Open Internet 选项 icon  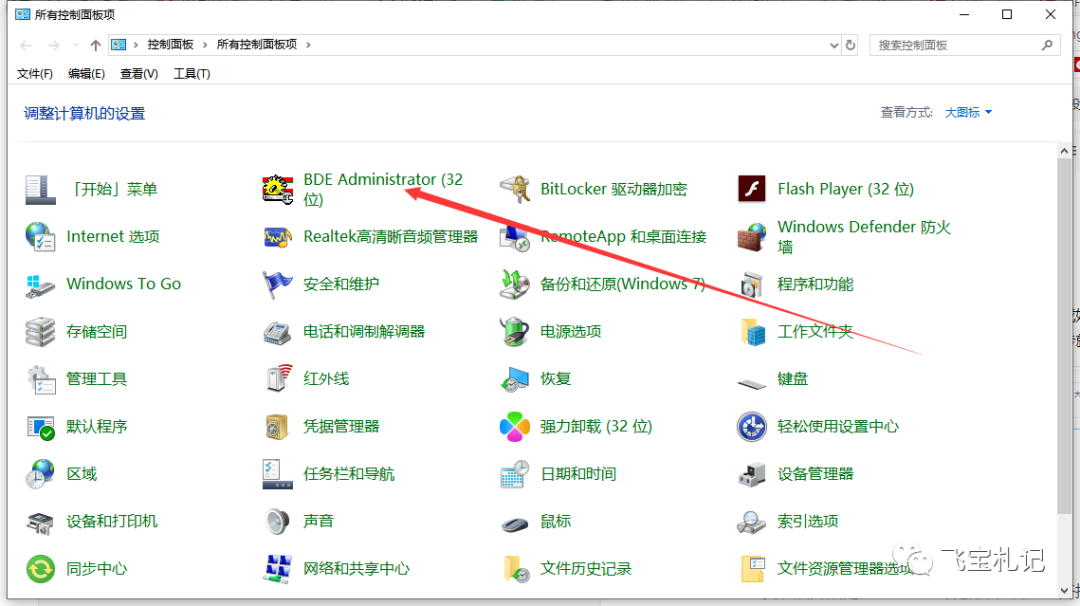pos(40,237)
